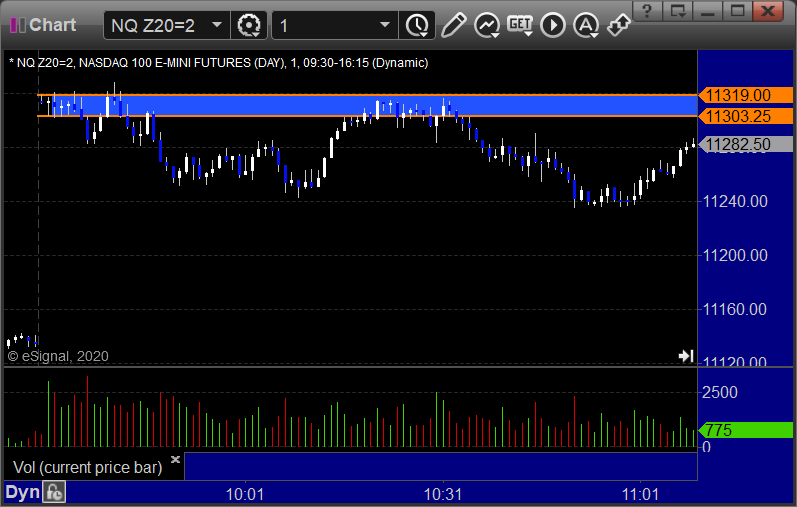Click the 10:31 time axis label

tap(443, 494)
